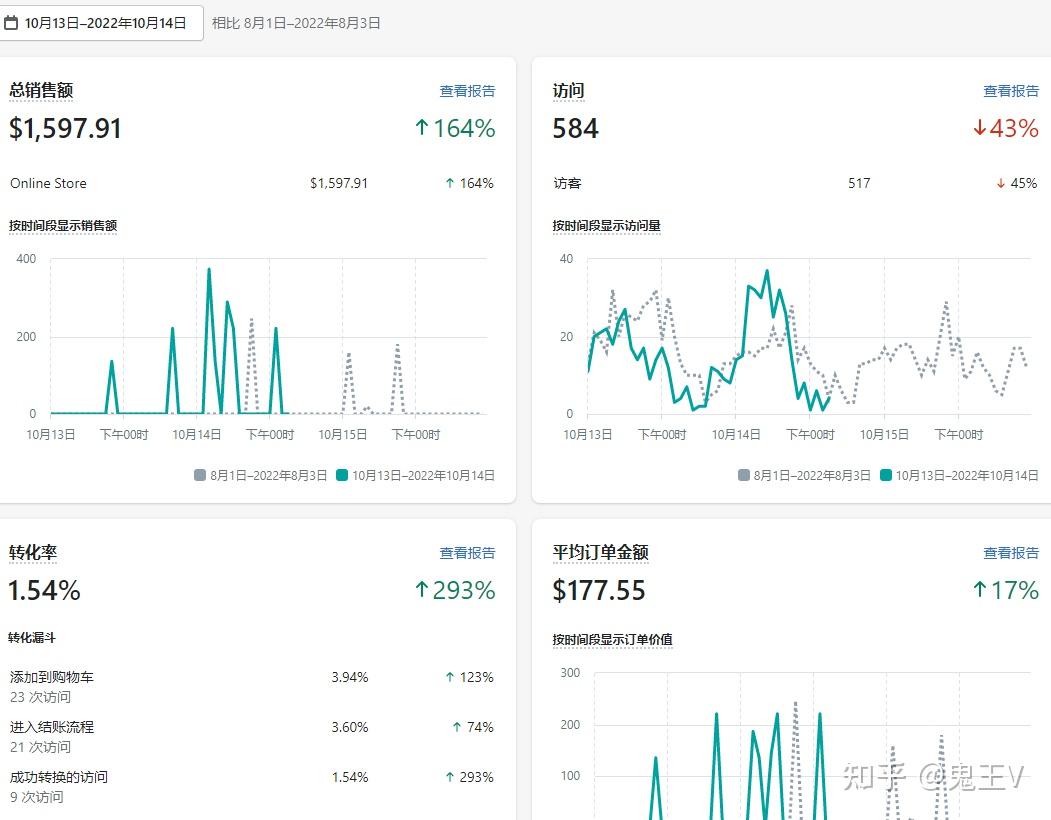Click the 访问 card title
The height and width of the screenshot is (820, 1051).
tap(568, 91)
